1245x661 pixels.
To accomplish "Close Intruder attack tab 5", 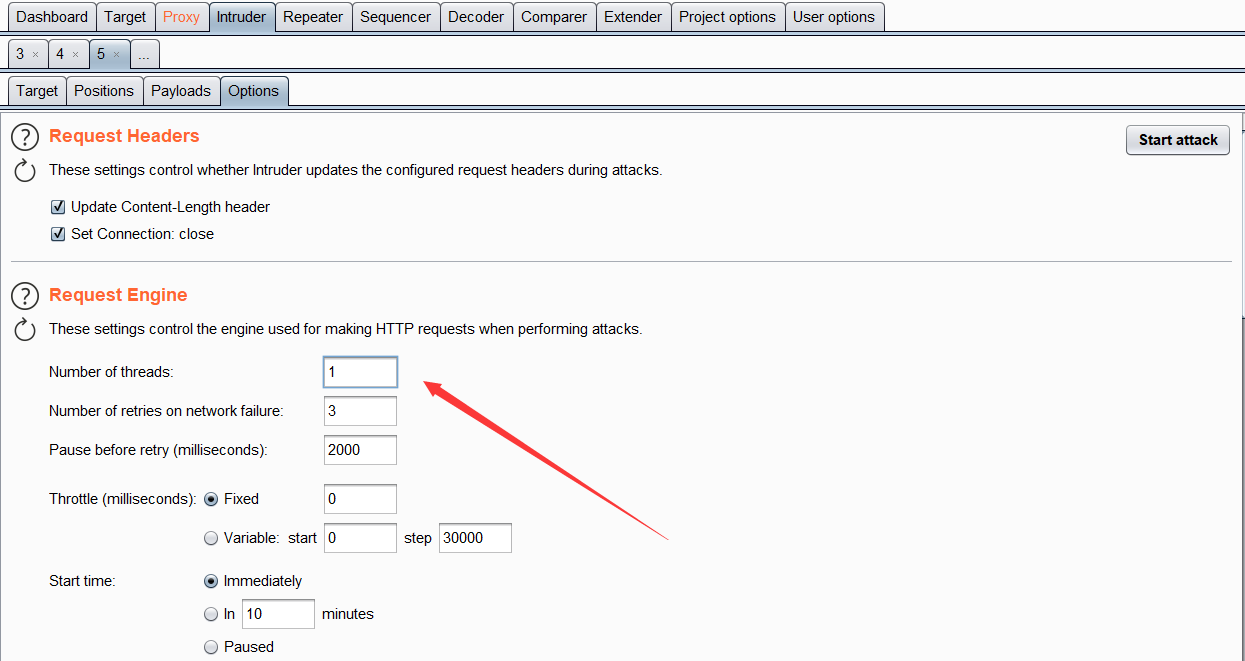I will tap(116, 55).
